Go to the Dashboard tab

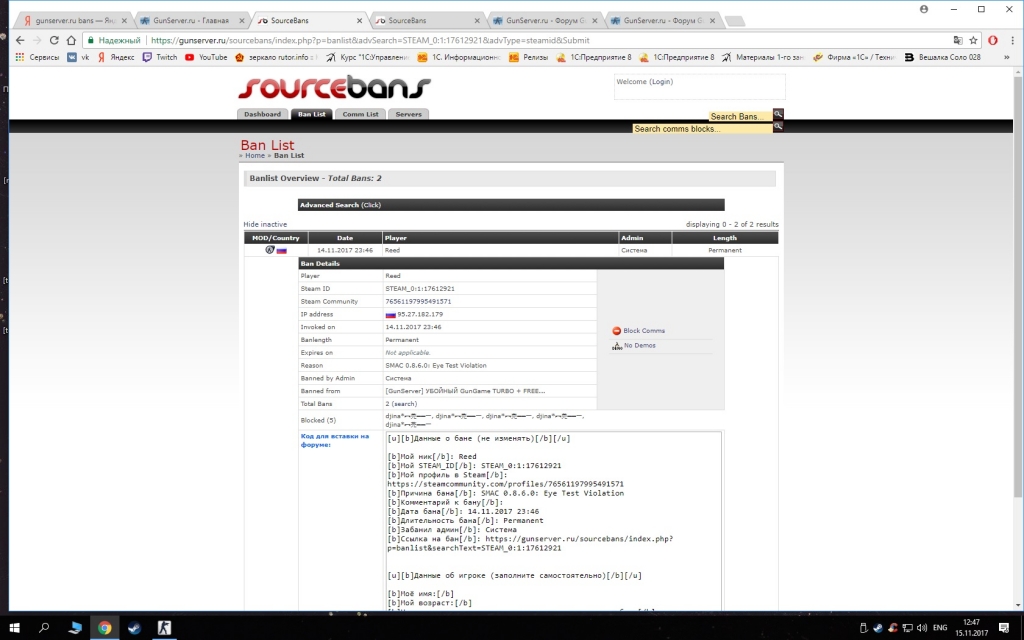[x=263, y=114]
